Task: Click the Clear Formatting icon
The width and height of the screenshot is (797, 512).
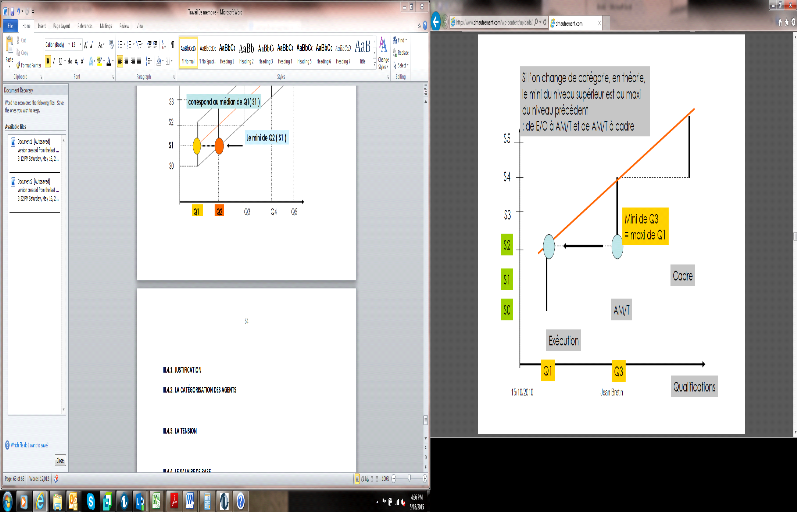Action: (111, 44)
